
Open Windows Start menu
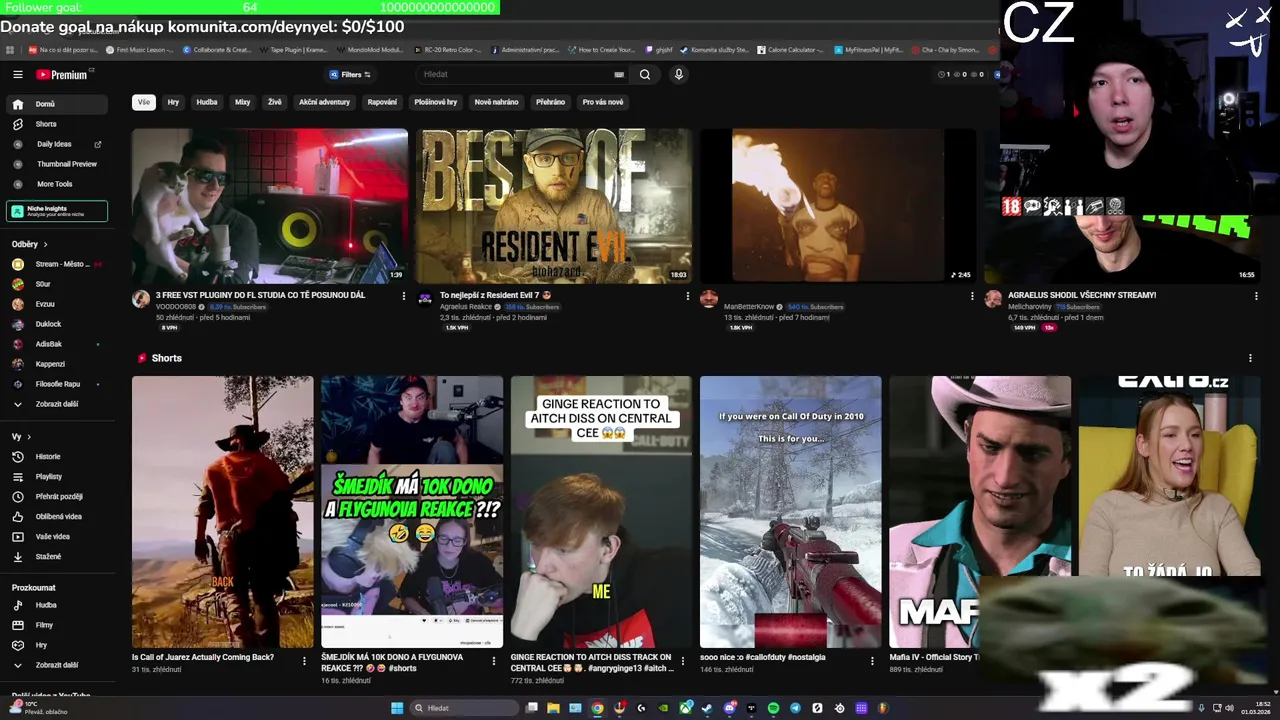click(397, 708)
